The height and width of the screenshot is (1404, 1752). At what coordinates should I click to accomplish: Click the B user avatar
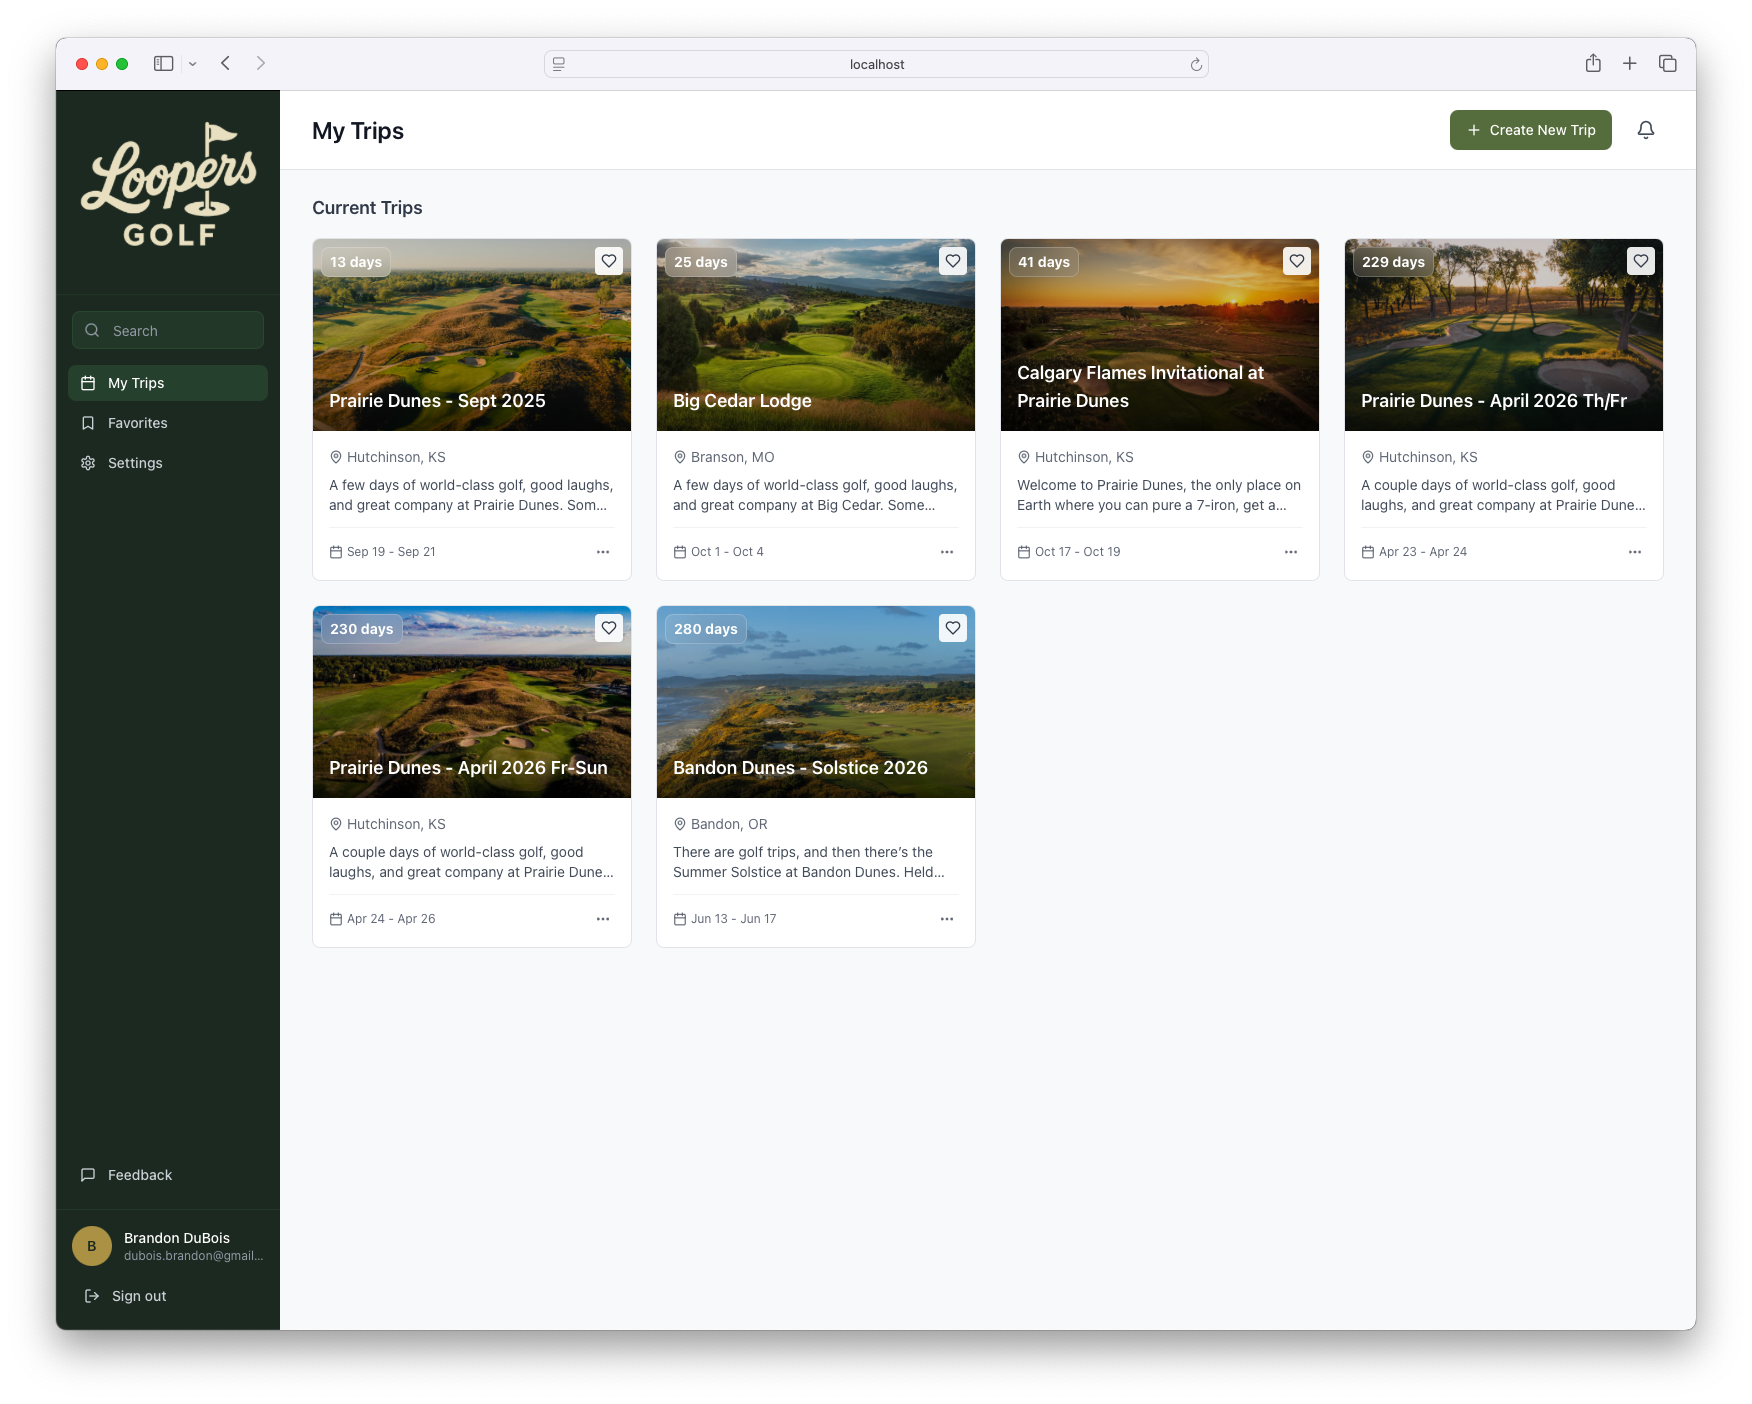tap(92, 1246)
